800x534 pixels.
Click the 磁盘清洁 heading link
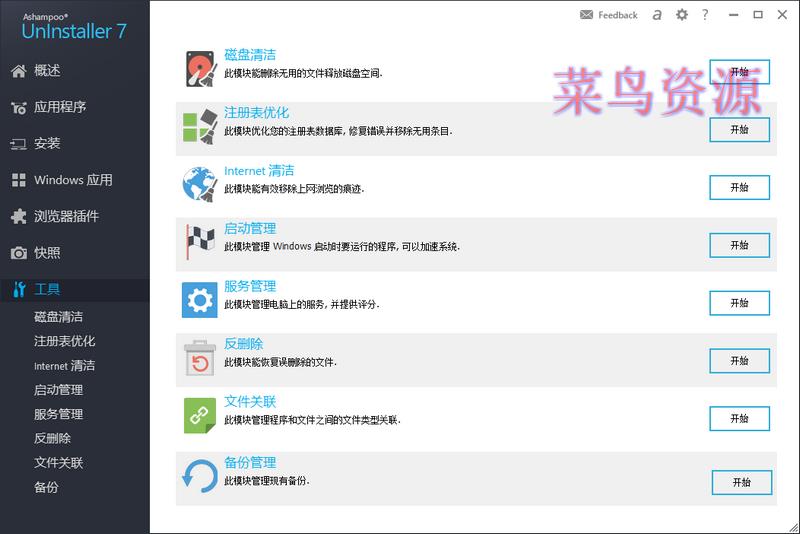click(x=250, y=55)
